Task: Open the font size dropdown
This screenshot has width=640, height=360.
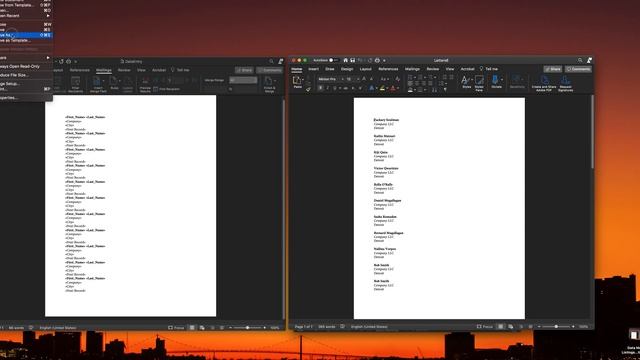Action: coord(358,79)
